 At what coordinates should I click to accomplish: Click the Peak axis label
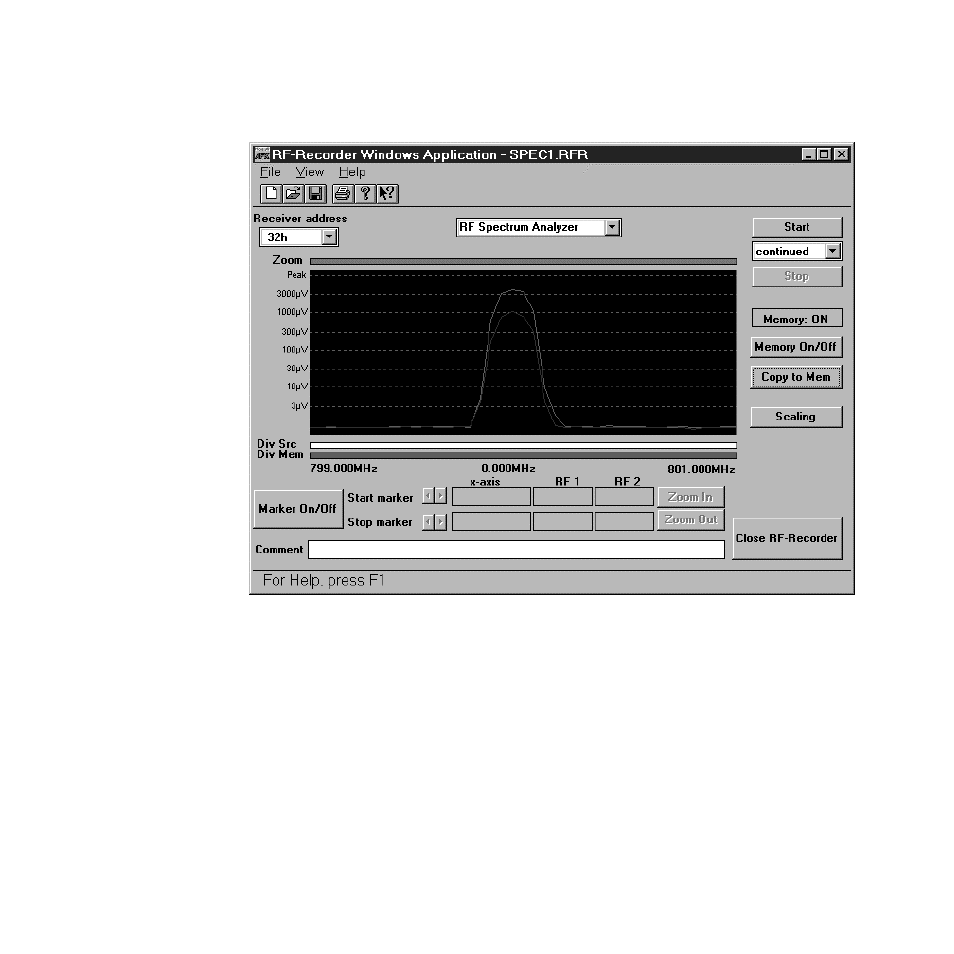[x=297, y=275]
